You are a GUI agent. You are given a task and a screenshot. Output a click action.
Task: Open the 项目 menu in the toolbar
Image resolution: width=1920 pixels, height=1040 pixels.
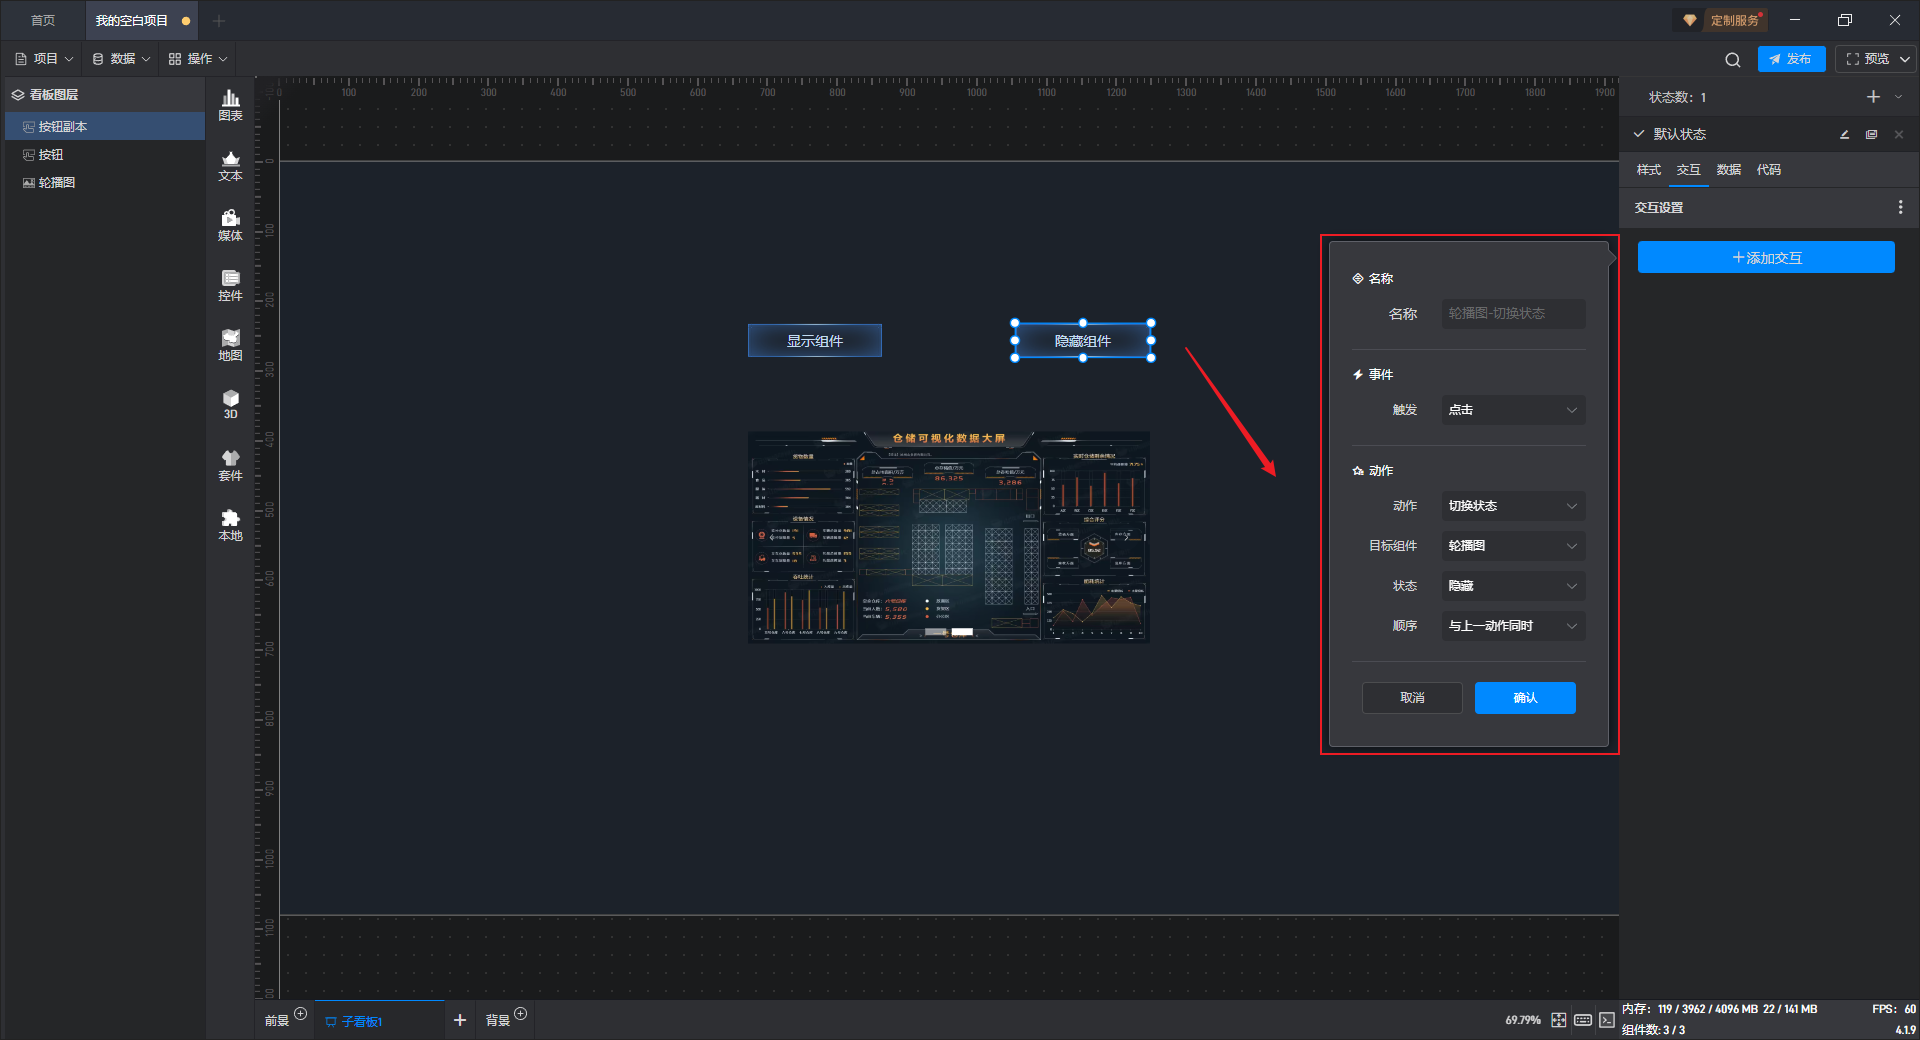click(x=45, y=59)
